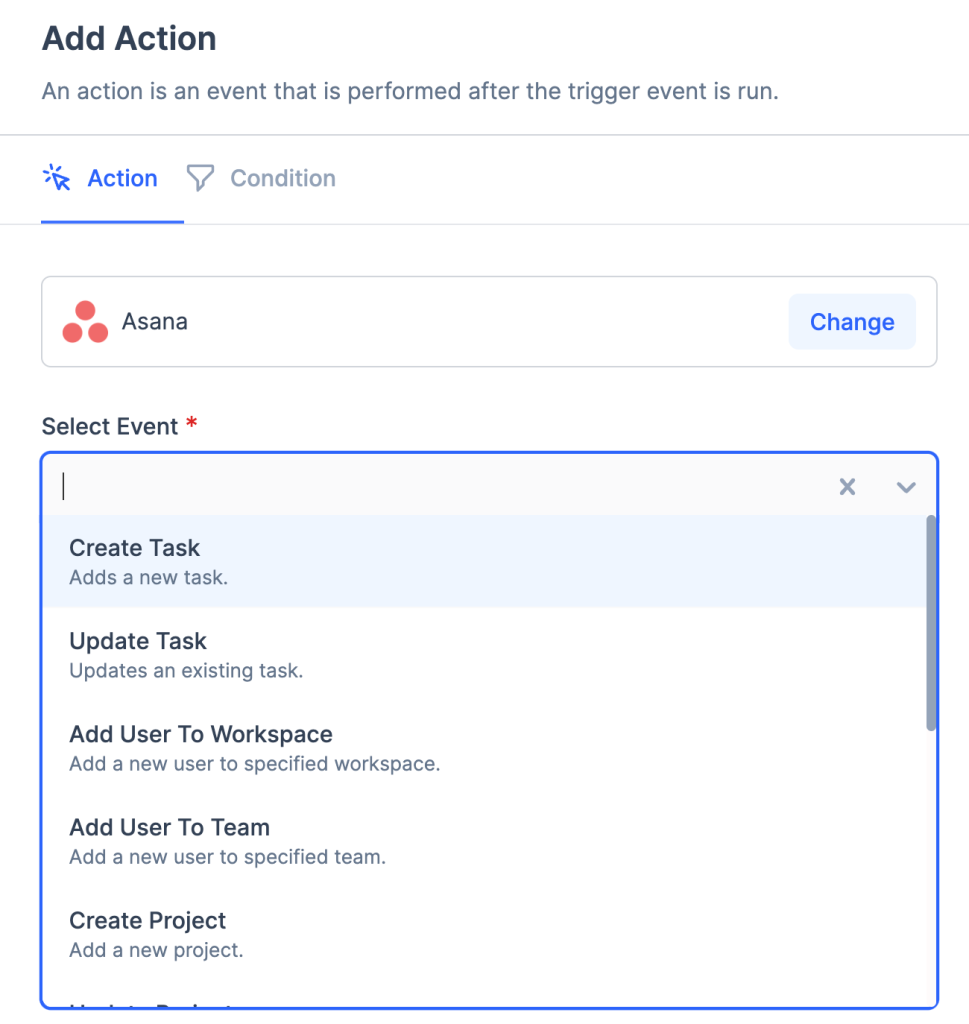
Task: Choose the Create Project event
Action: click(x=148, y=920)
